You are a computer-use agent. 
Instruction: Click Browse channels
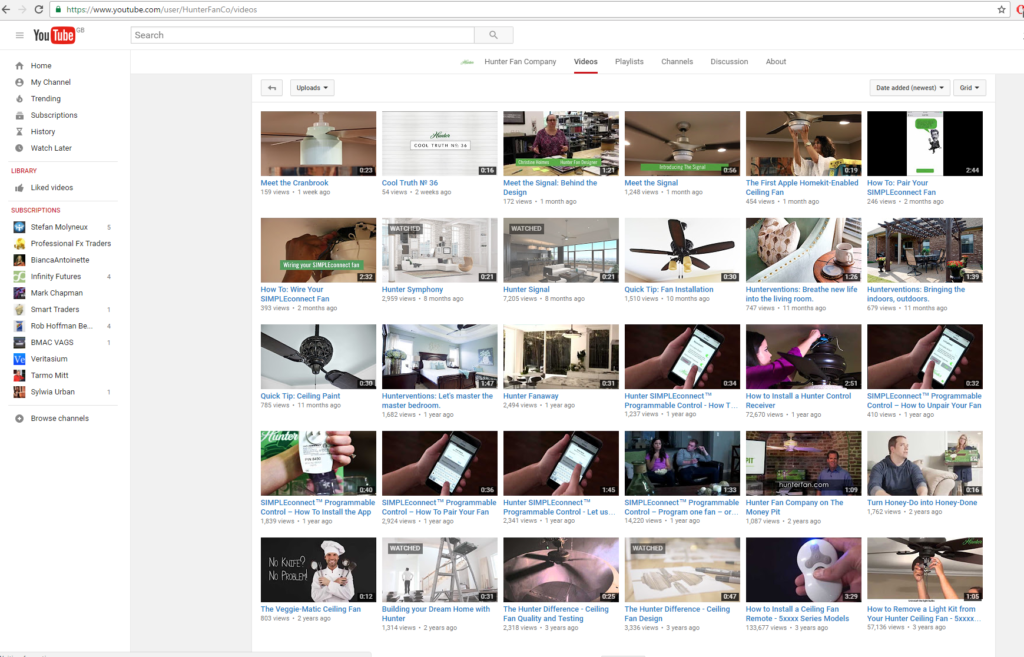[x=59, y=419]
